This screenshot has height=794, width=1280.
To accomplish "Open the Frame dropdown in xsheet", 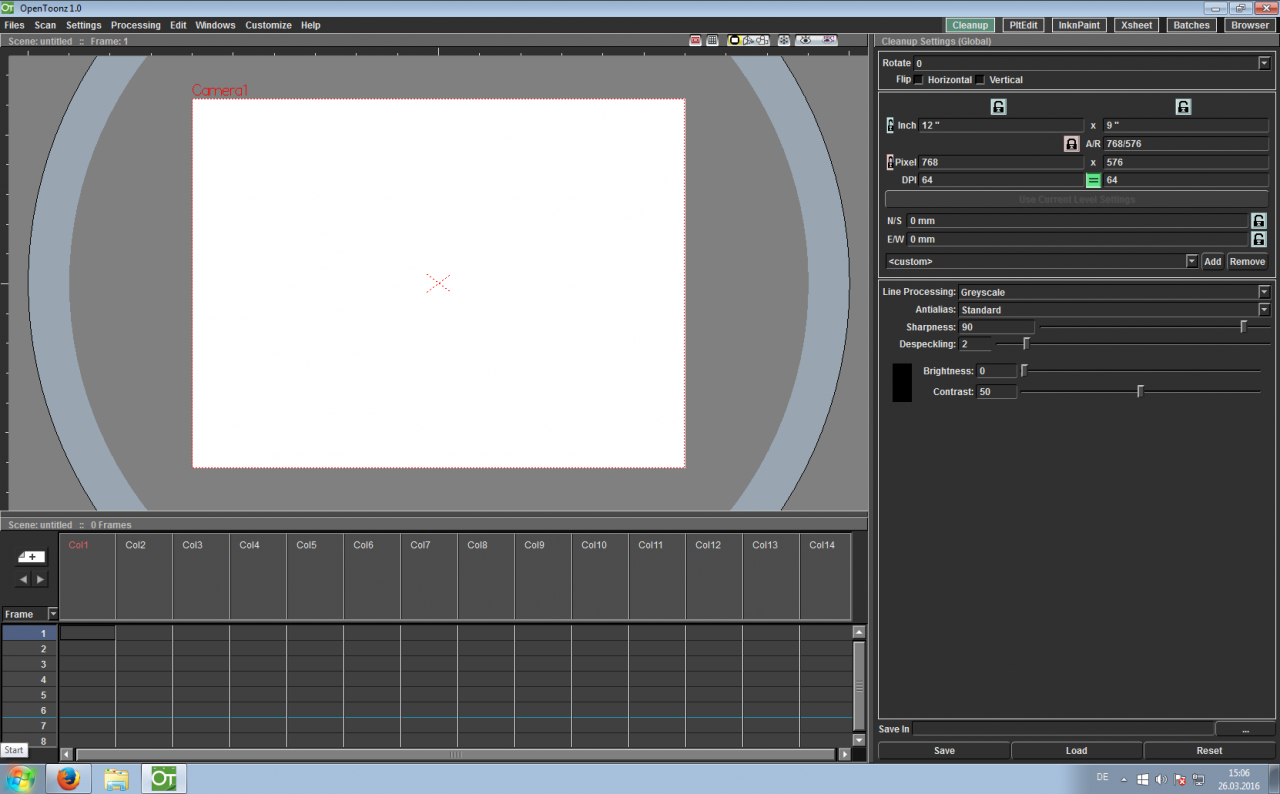I will point(53,614).
